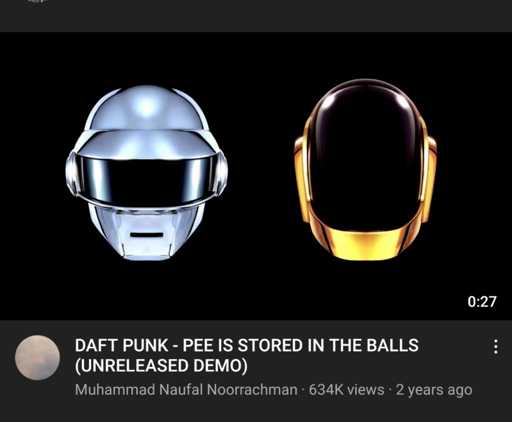Open the uploader's round channel avatar
The width and height of the screenshot is (512, 422).
point(37,357)
